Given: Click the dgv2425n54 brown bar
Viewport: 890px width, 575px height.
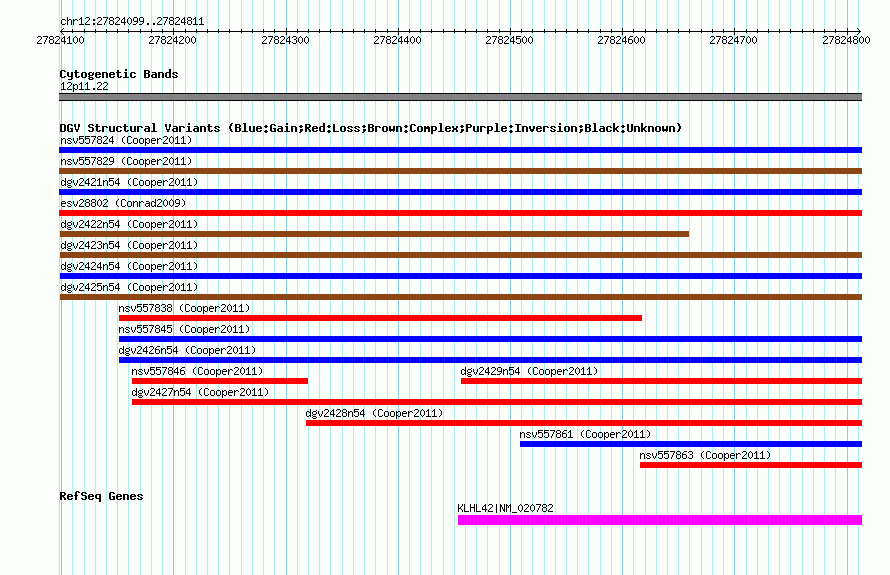Looking at the screenshot, I should (x=460, y=297).
